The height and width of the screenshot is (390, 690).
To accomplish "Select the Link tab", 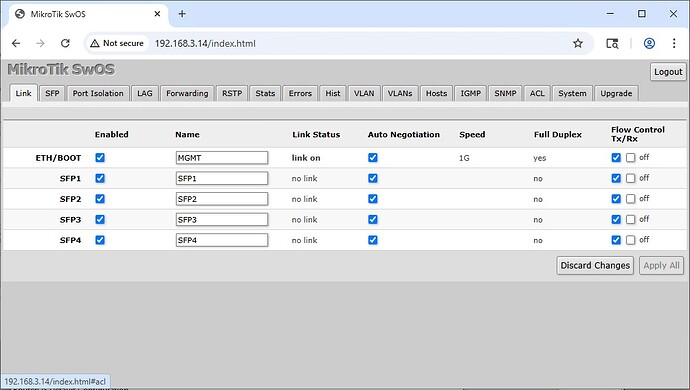I will (x=23, y=93).
